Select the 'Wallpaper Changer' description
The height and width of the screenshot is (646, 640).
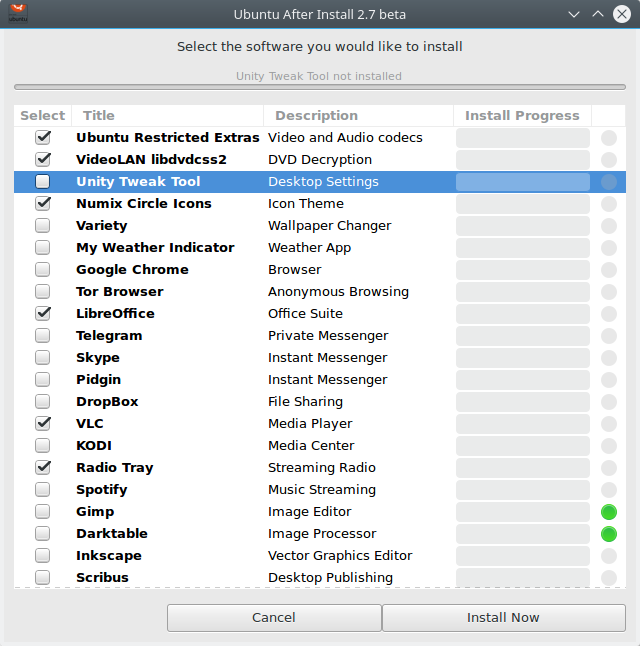[329, 226]
